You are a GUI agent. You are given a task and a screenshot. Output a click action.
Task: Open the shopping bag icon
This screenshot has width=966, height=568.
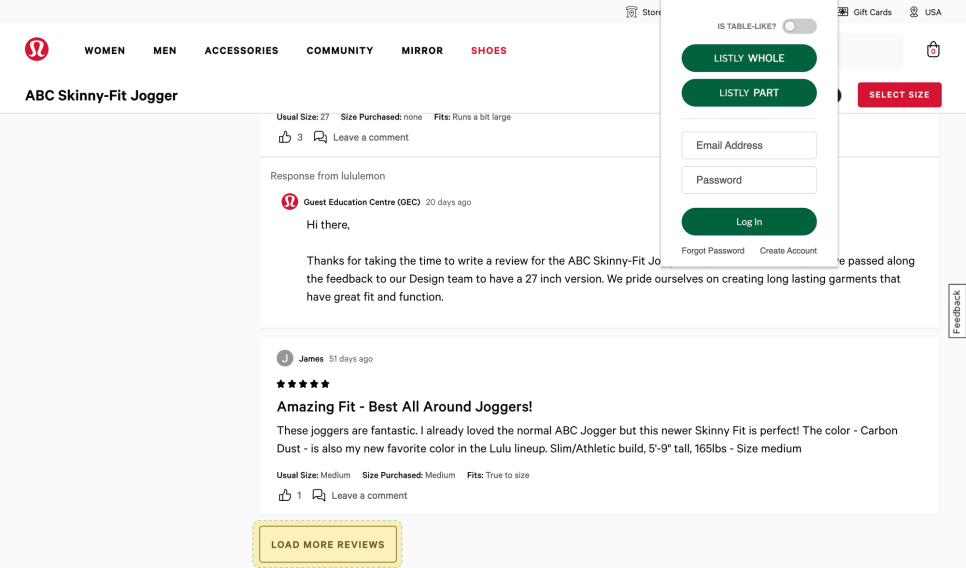(933, 50)
